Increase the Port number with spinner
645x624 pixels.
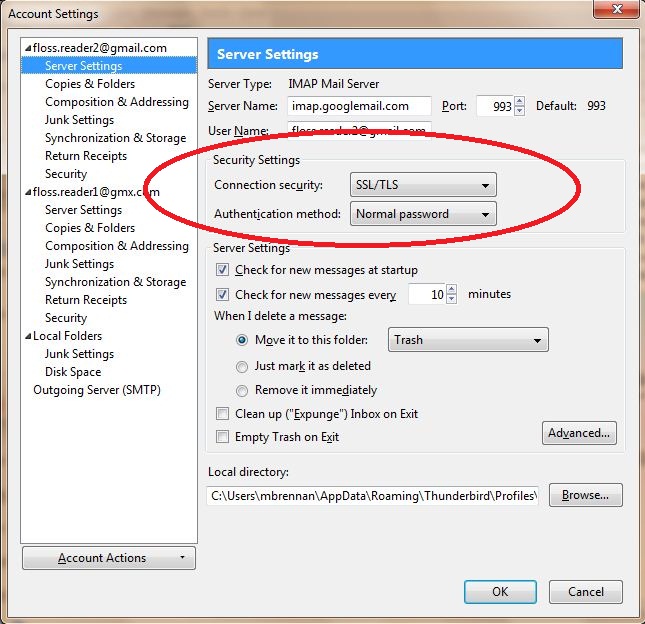point(520,102)
